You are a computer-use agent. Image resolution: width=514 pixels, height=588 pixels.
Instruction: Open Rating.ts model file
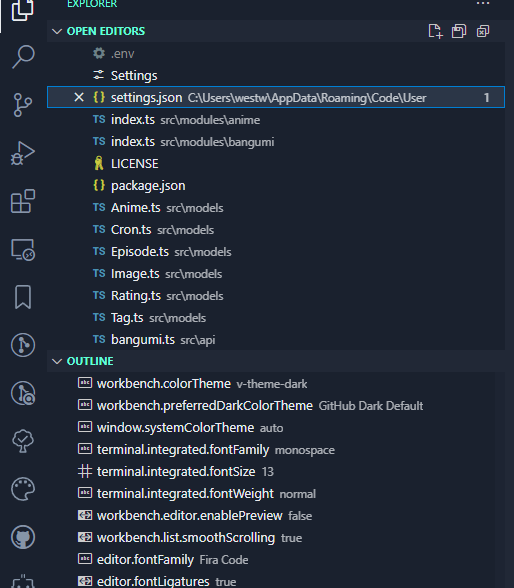[x=276, y=296]
